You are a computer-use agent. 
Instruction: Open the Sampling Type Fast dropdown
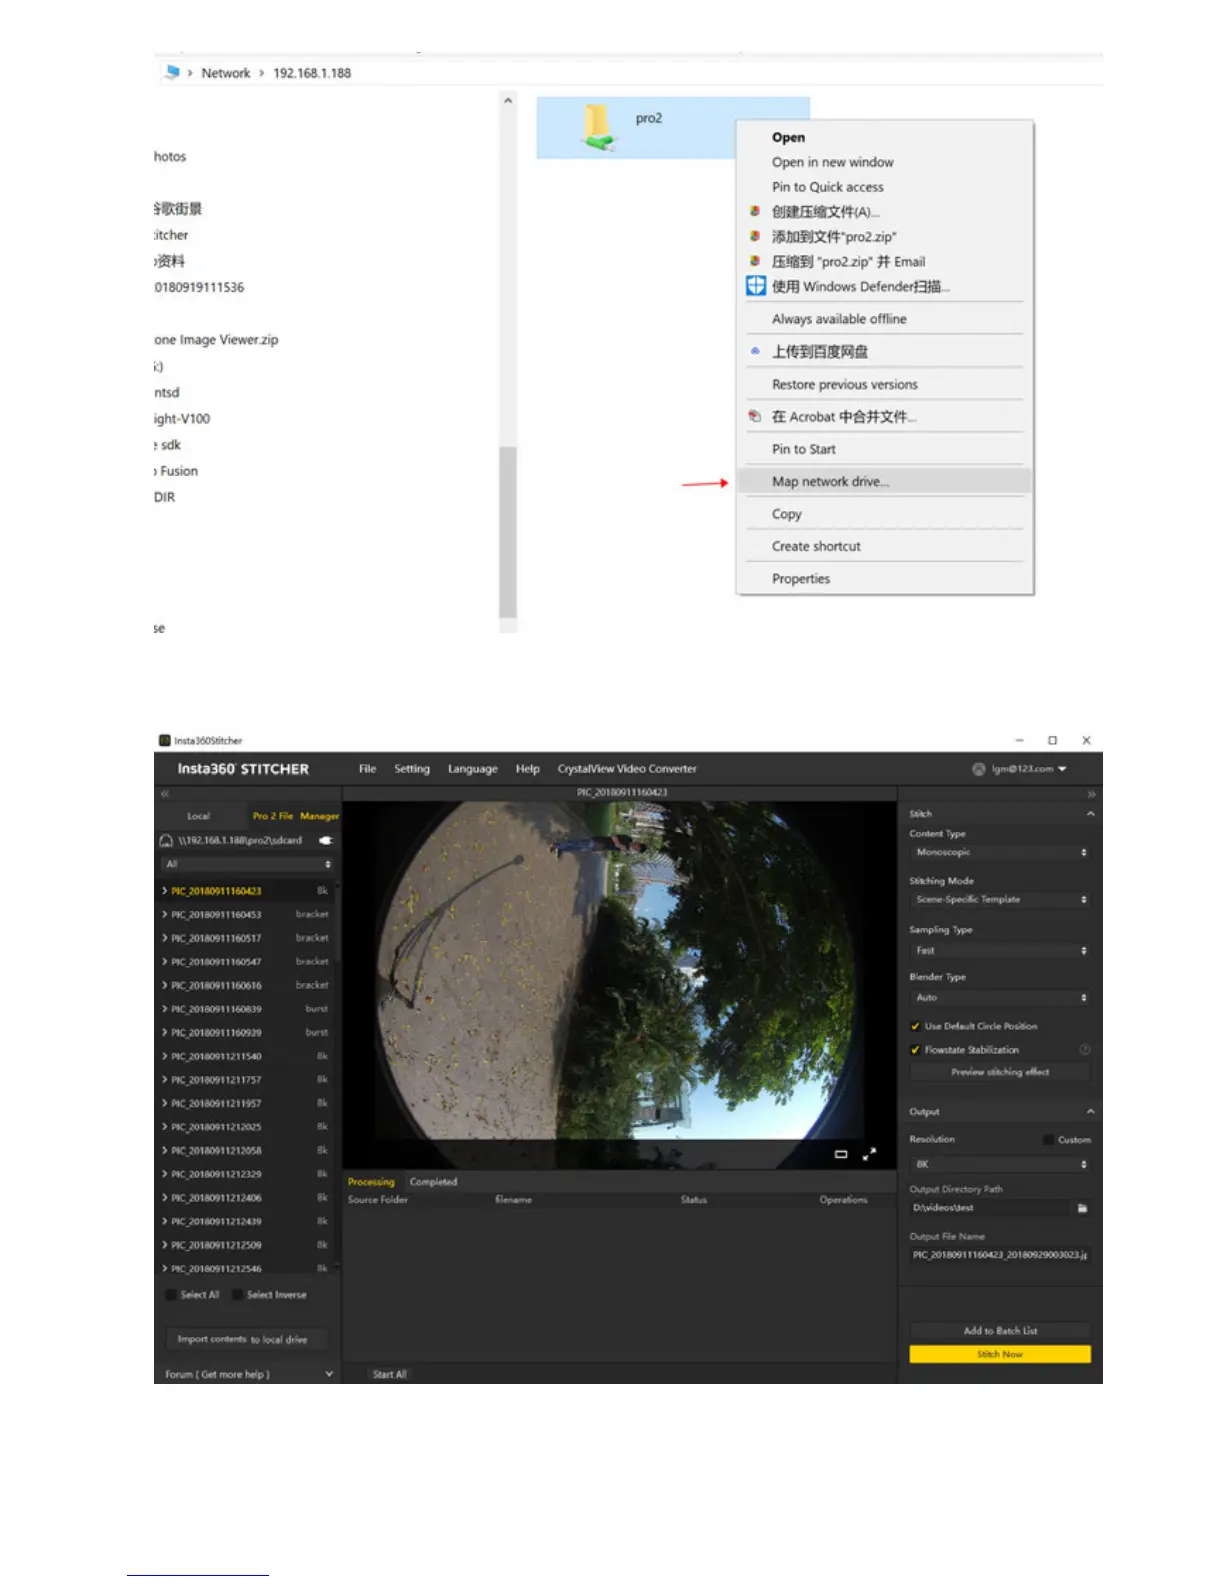pyautogui.click(x=1000, y=951)
